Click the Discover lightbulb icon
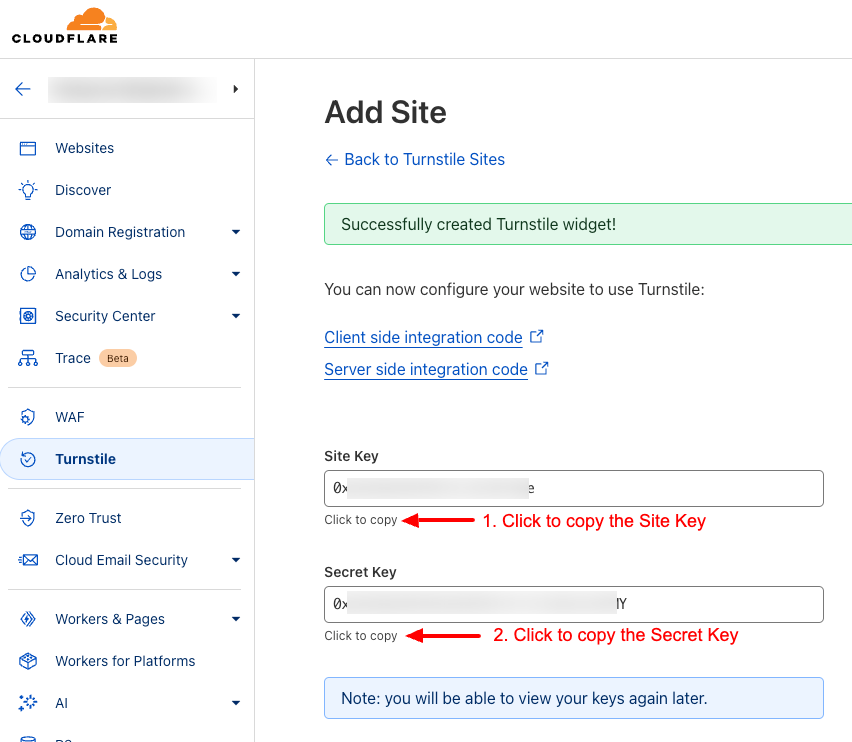The height and width of the screenshot is (742, 852). point(28,190)
